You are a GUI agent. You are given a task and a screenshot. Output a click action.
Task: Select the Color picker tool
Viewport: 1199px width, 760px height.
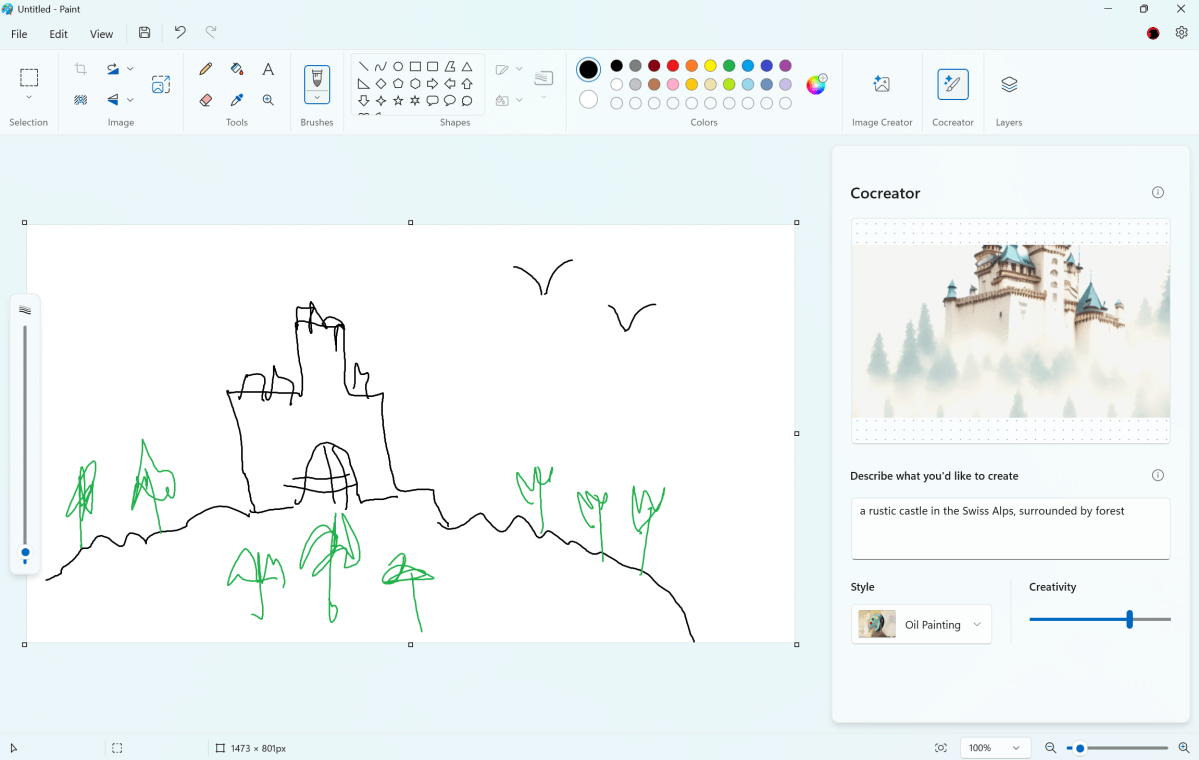coord(236,99)
